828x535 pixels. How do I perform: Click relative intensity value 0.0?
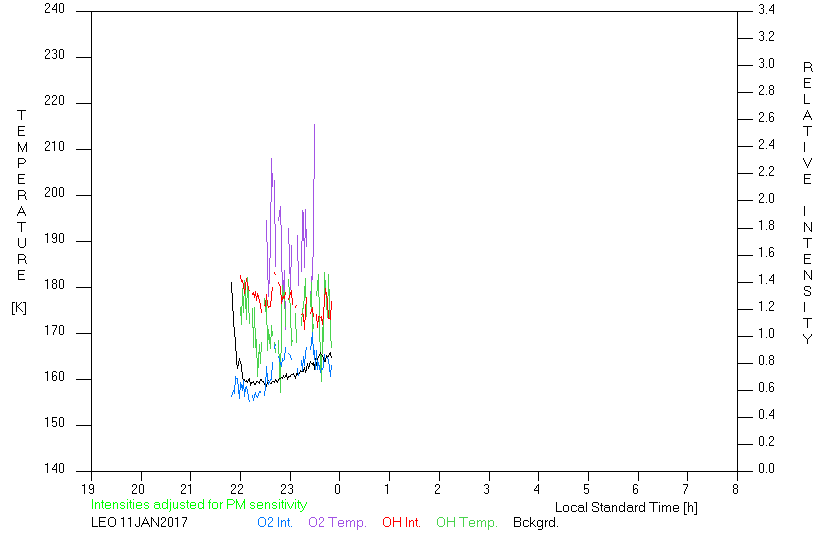(x=766, y=468)
